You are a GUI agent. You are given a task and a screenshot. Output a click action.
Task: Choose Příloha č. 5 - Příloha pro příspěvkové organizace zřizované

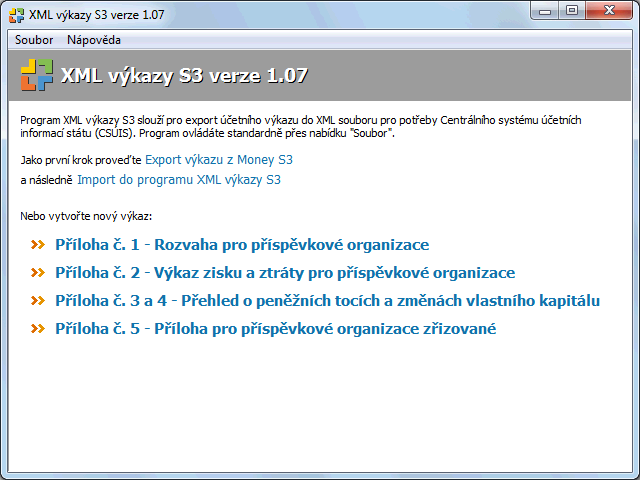pos(276,329)
